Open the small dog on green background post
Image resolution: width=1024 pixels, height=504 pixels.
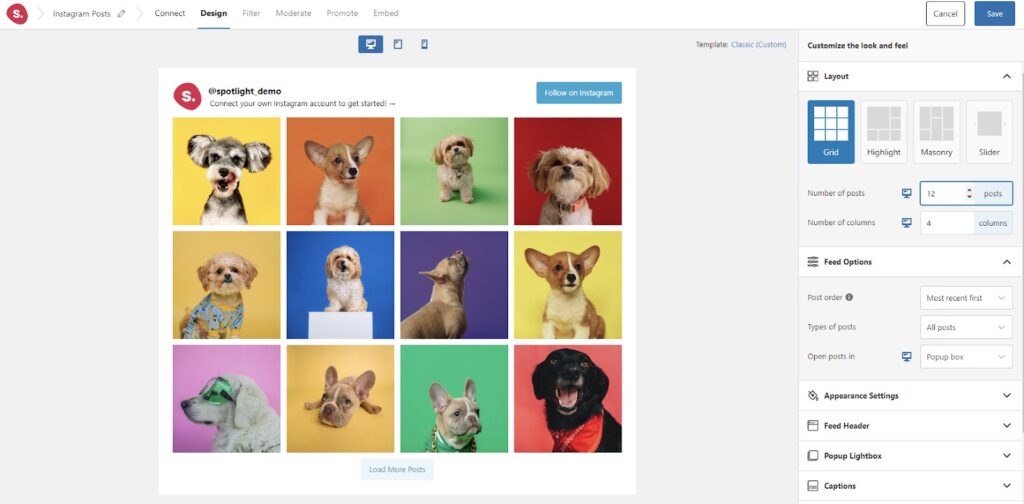click(x=454, y=171)
